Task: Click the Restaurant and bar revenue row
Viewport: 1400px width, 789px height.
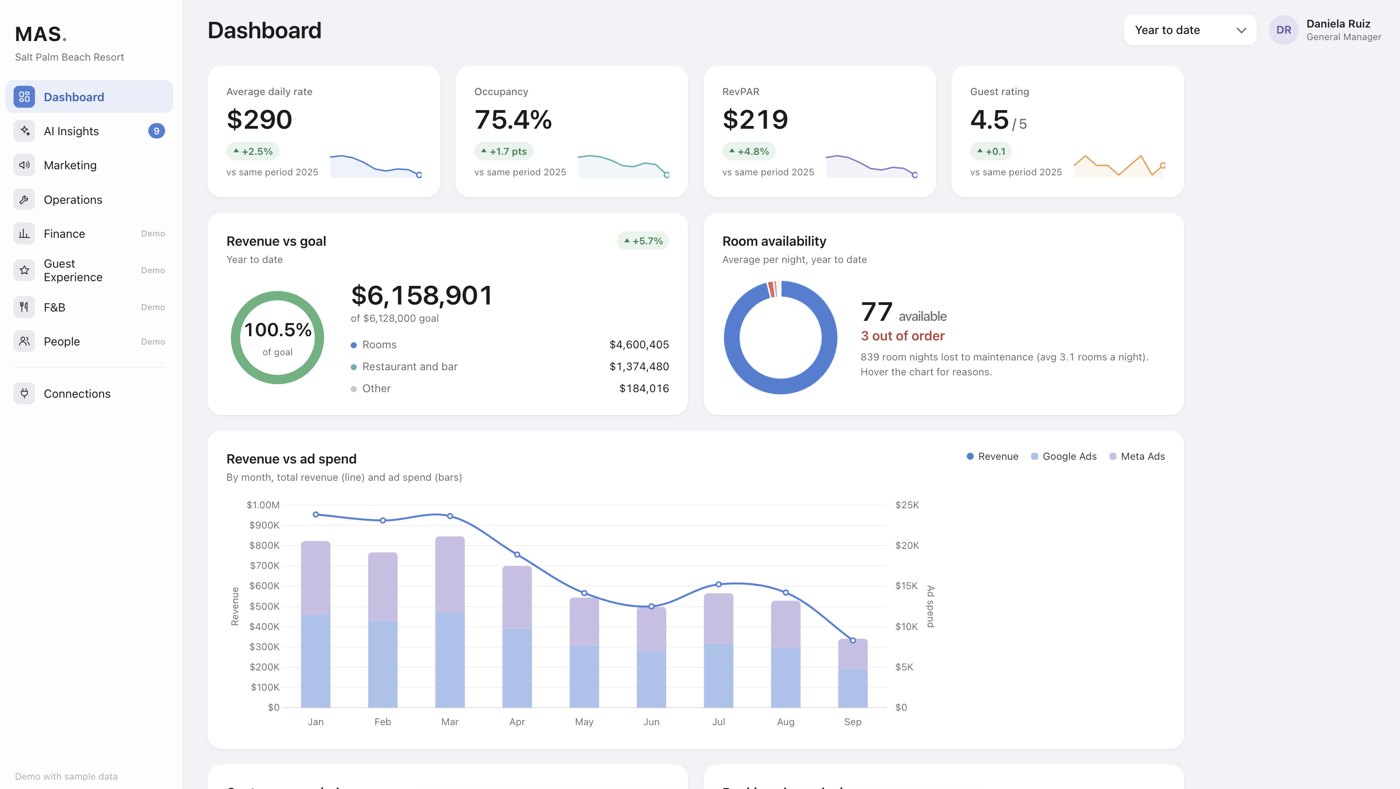Action: 510,367
